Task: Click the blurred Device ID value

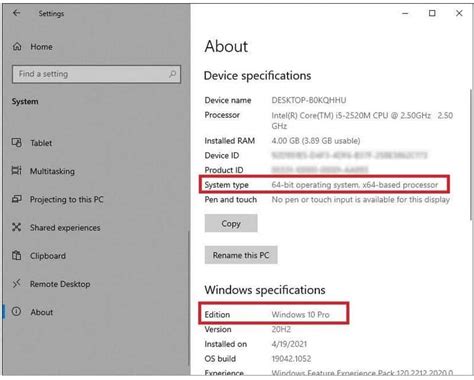Action: pos(349,155)
